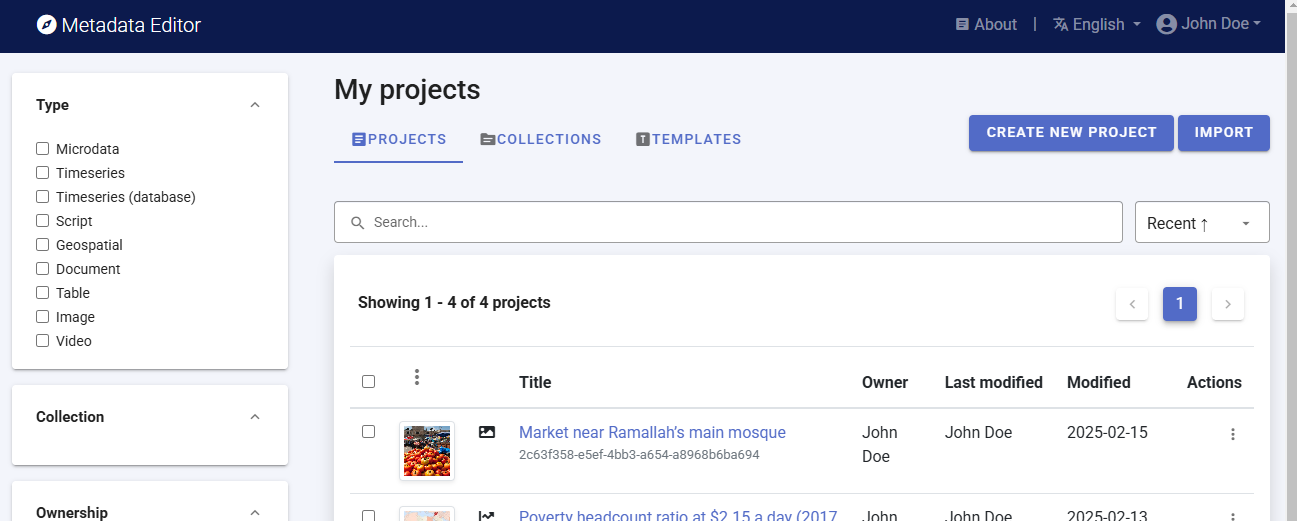The height and width of the screenshot is (521, 1297).
Task: Open the table header three-dot menu
Action: click(x=417, y=378)
